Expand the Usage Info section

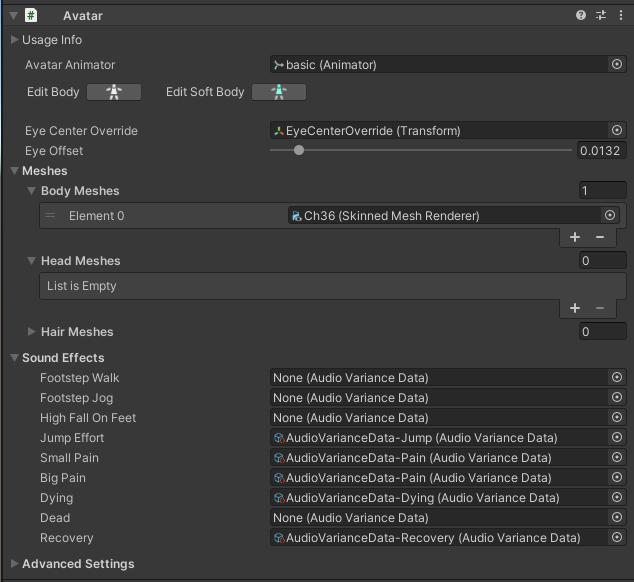pyautogui.click(x=14, y=40)
